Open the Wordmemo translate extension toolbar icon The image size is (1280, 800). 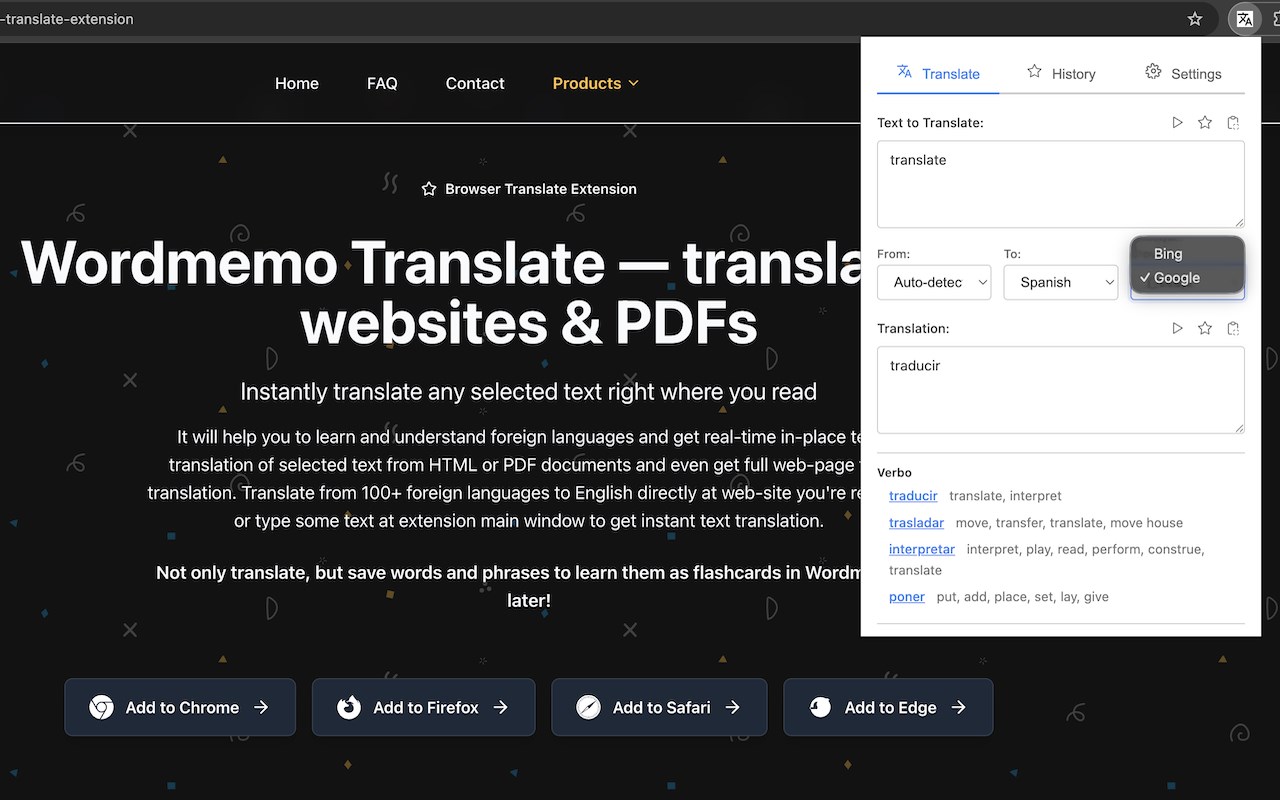click(1244, 19)
